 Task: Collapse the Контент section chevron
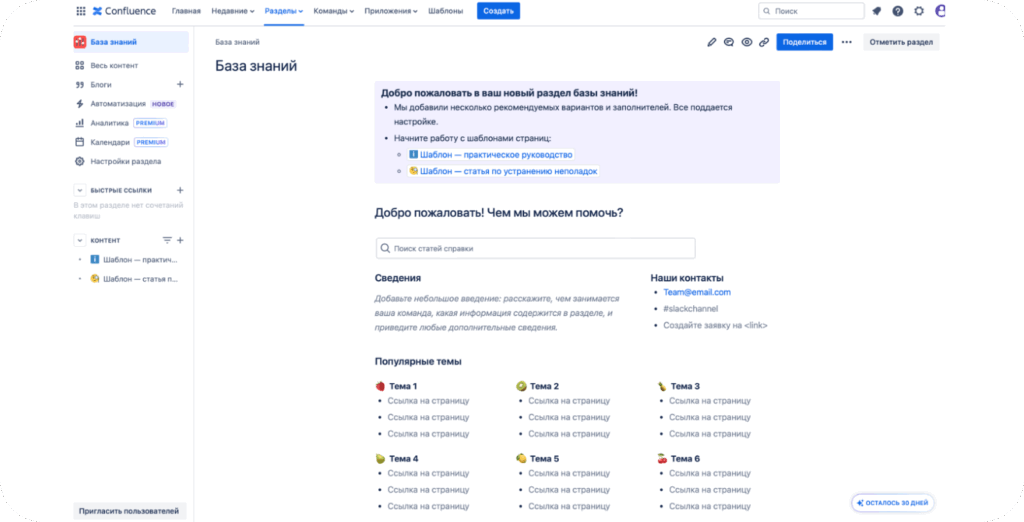80,240
